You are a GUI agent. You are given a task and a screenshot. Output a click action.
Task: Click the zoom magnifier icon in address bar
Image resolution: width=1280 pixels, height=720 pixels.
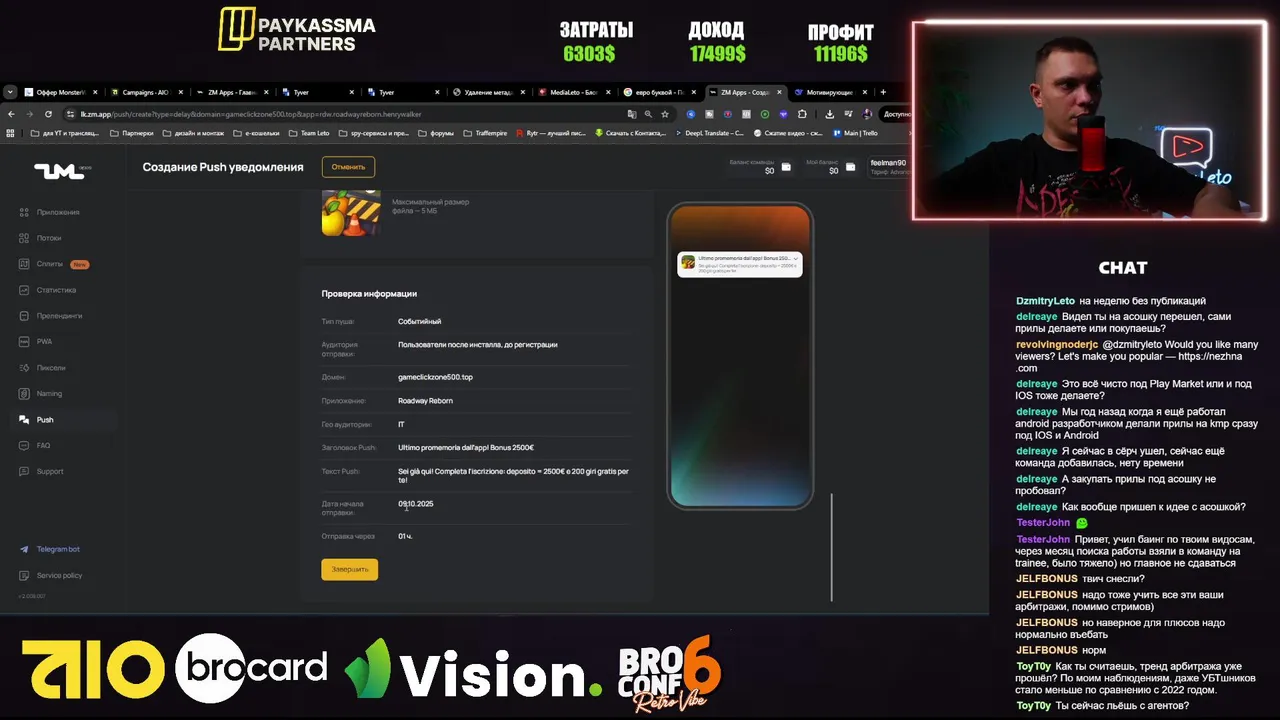pyautogui.click(x=648, y=114)
